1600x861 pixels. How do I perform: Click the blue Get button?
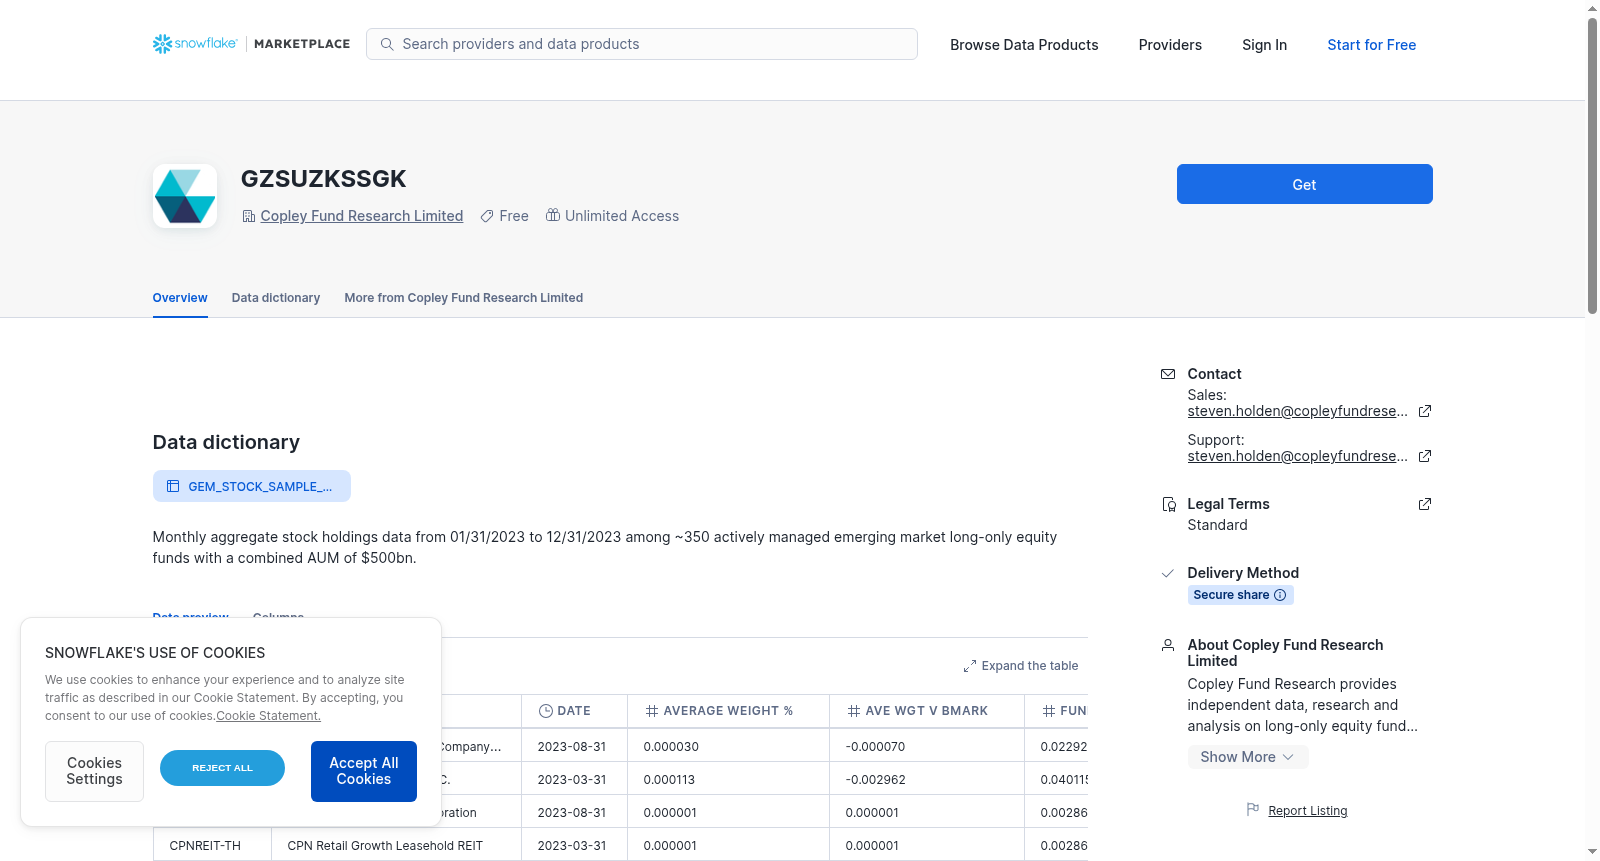(1305, 184)
